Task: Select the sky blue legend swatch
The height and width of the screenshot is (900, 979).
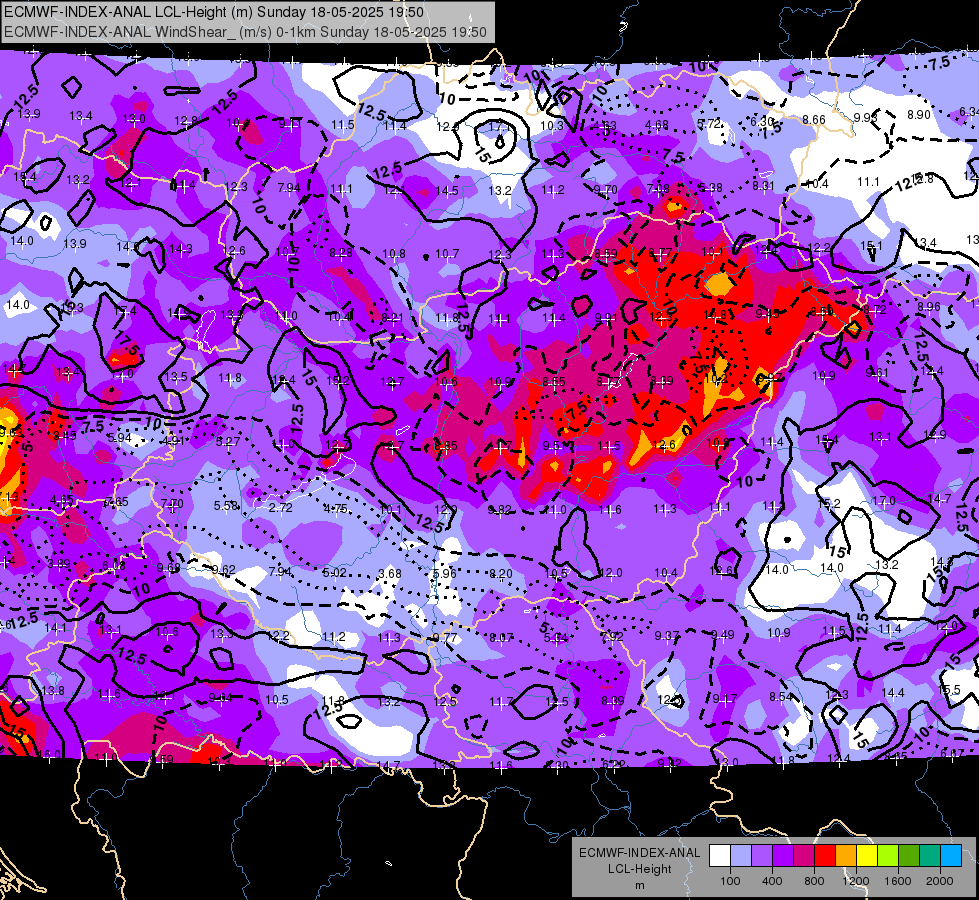Action: pos(951,856)
